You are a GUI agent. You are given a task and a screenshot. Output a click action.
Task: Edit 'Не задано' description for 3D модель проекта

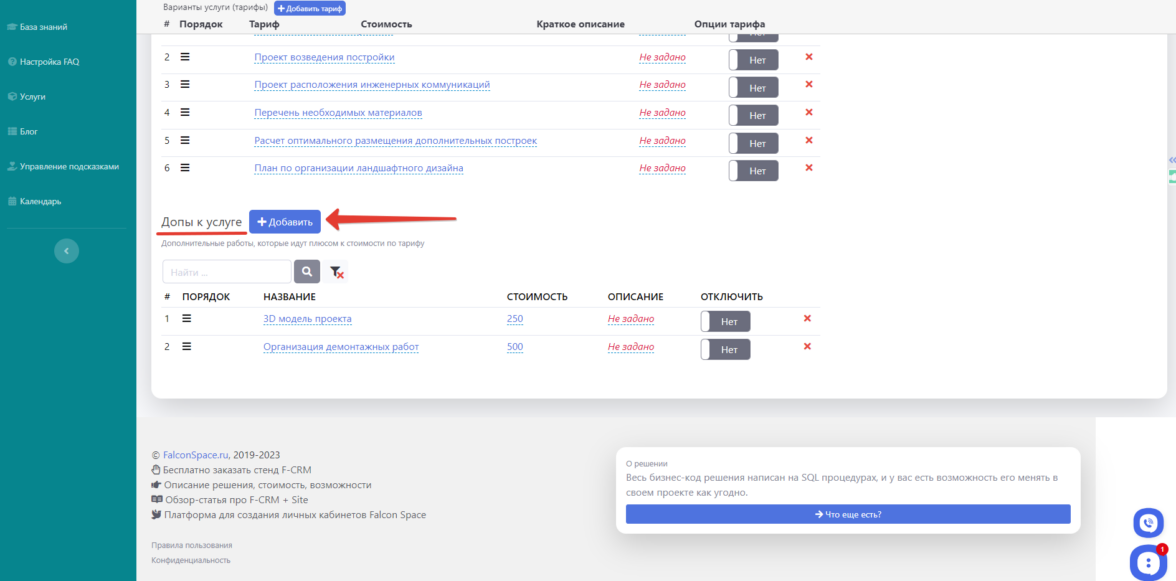tap(630, 319)
